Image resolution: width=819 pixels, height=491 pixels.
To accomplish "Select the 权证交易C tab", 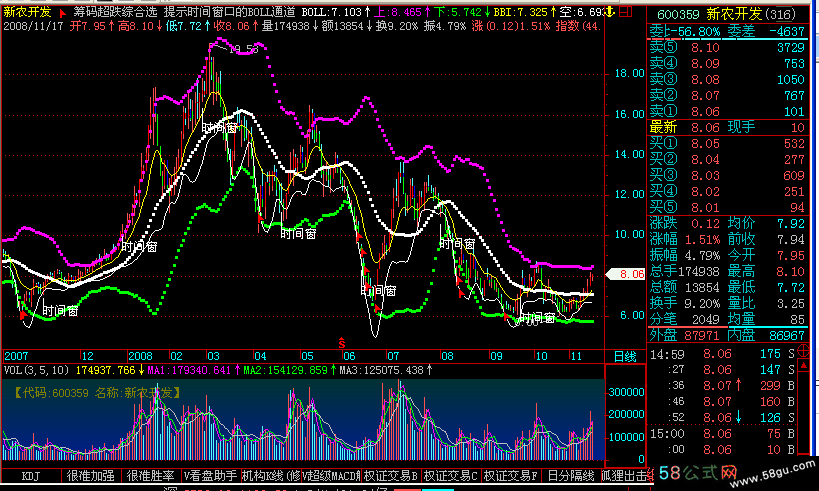I will point(450,476).
